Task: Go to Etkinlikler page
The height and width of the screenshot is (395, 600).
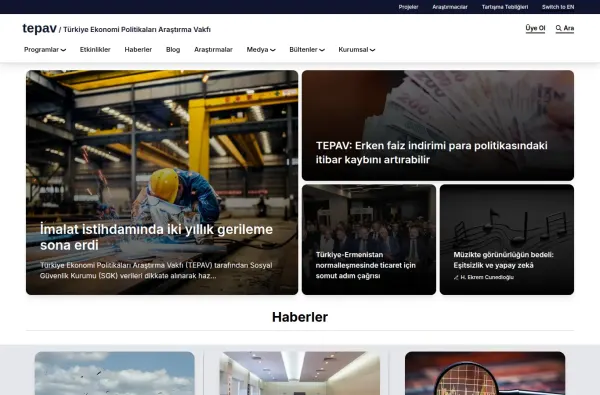Action: tap(95, 50)
